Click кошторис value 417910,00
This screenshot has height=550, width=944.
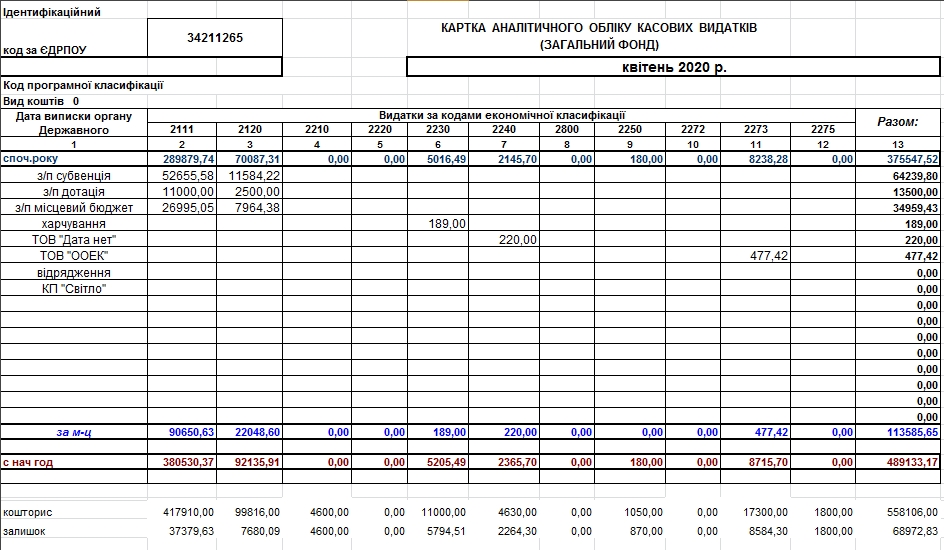[188, 513]
